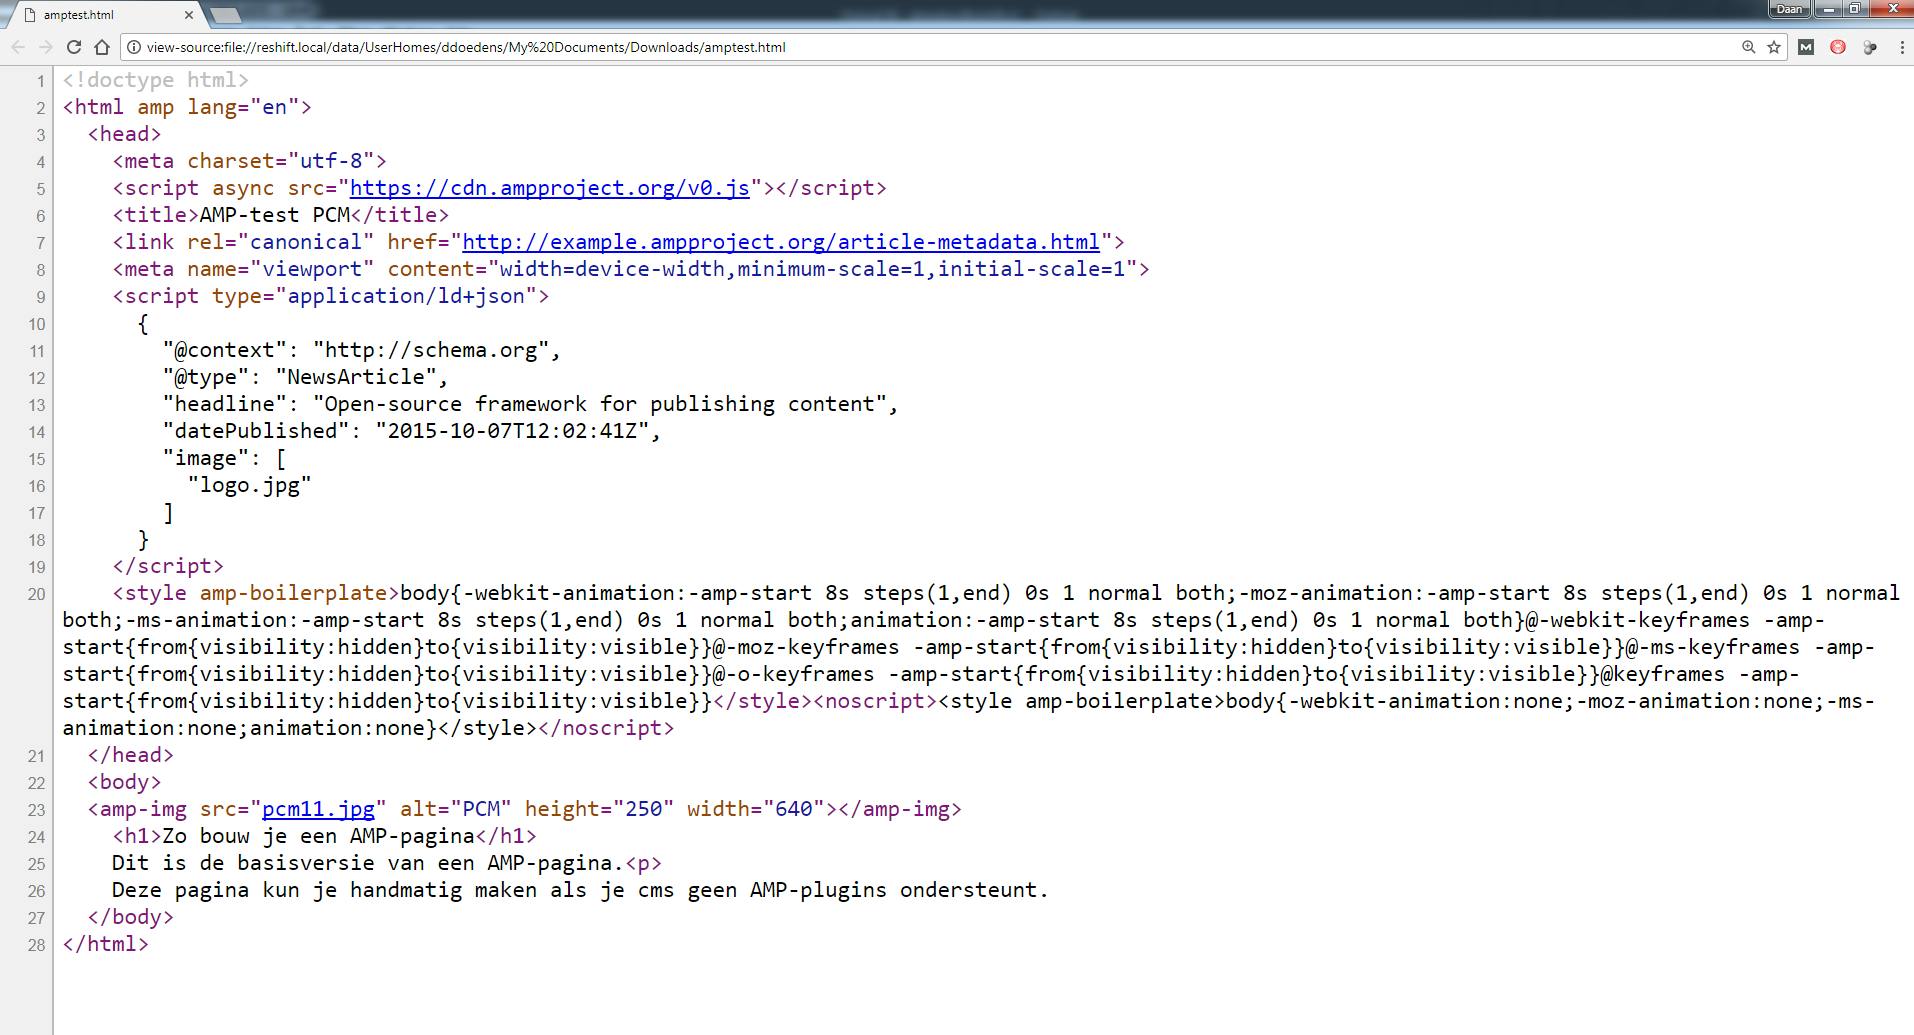This screenshot has height=1035, width=1914.
Task: Click the "headline" JSON line
Action: [x=531, y=404]
